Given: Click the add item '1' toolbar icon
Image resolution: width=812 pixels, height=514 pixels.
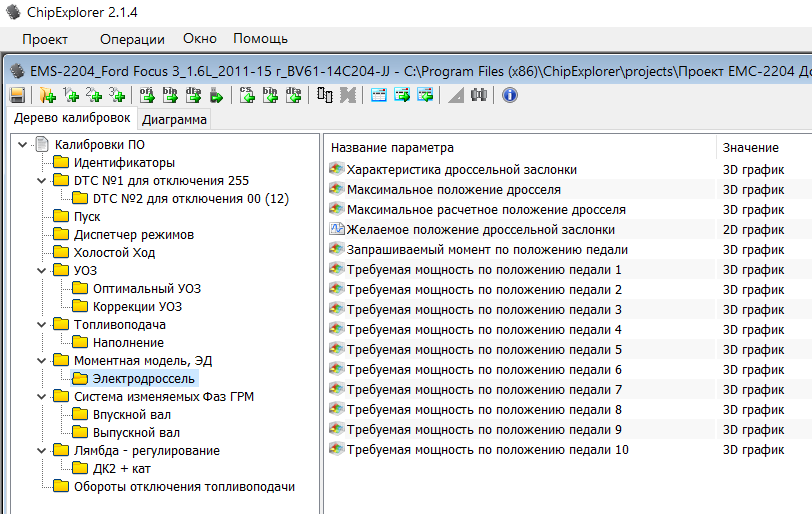Looking at the screenshot, I should (x=71, y=96).
